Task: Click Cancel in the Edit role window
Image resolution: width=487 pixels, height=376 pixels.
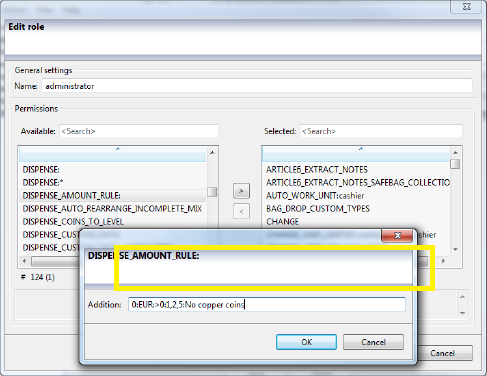Action: coord(443,353)
